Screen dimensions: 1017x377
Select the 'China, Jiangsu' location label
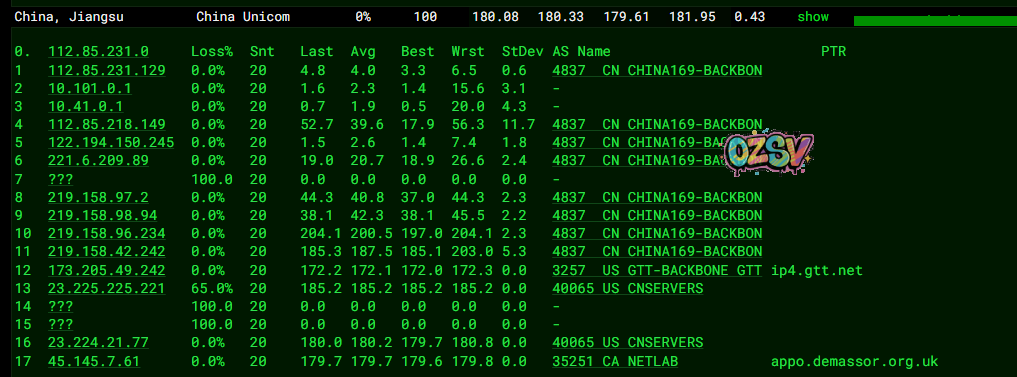[69, 17]
